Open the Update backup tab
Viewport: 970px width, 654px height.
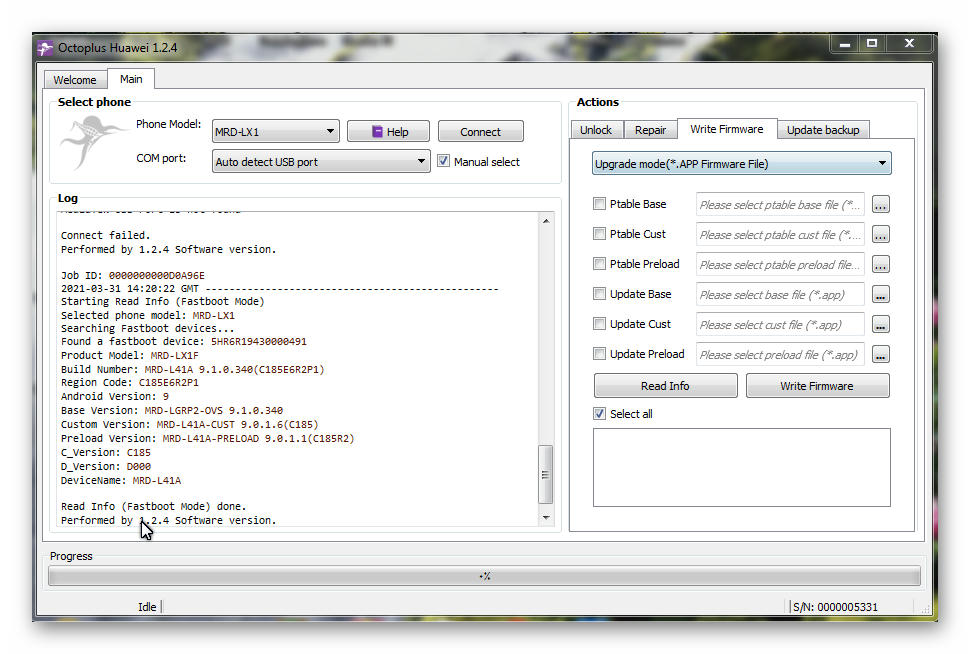(x=823, y=130)
